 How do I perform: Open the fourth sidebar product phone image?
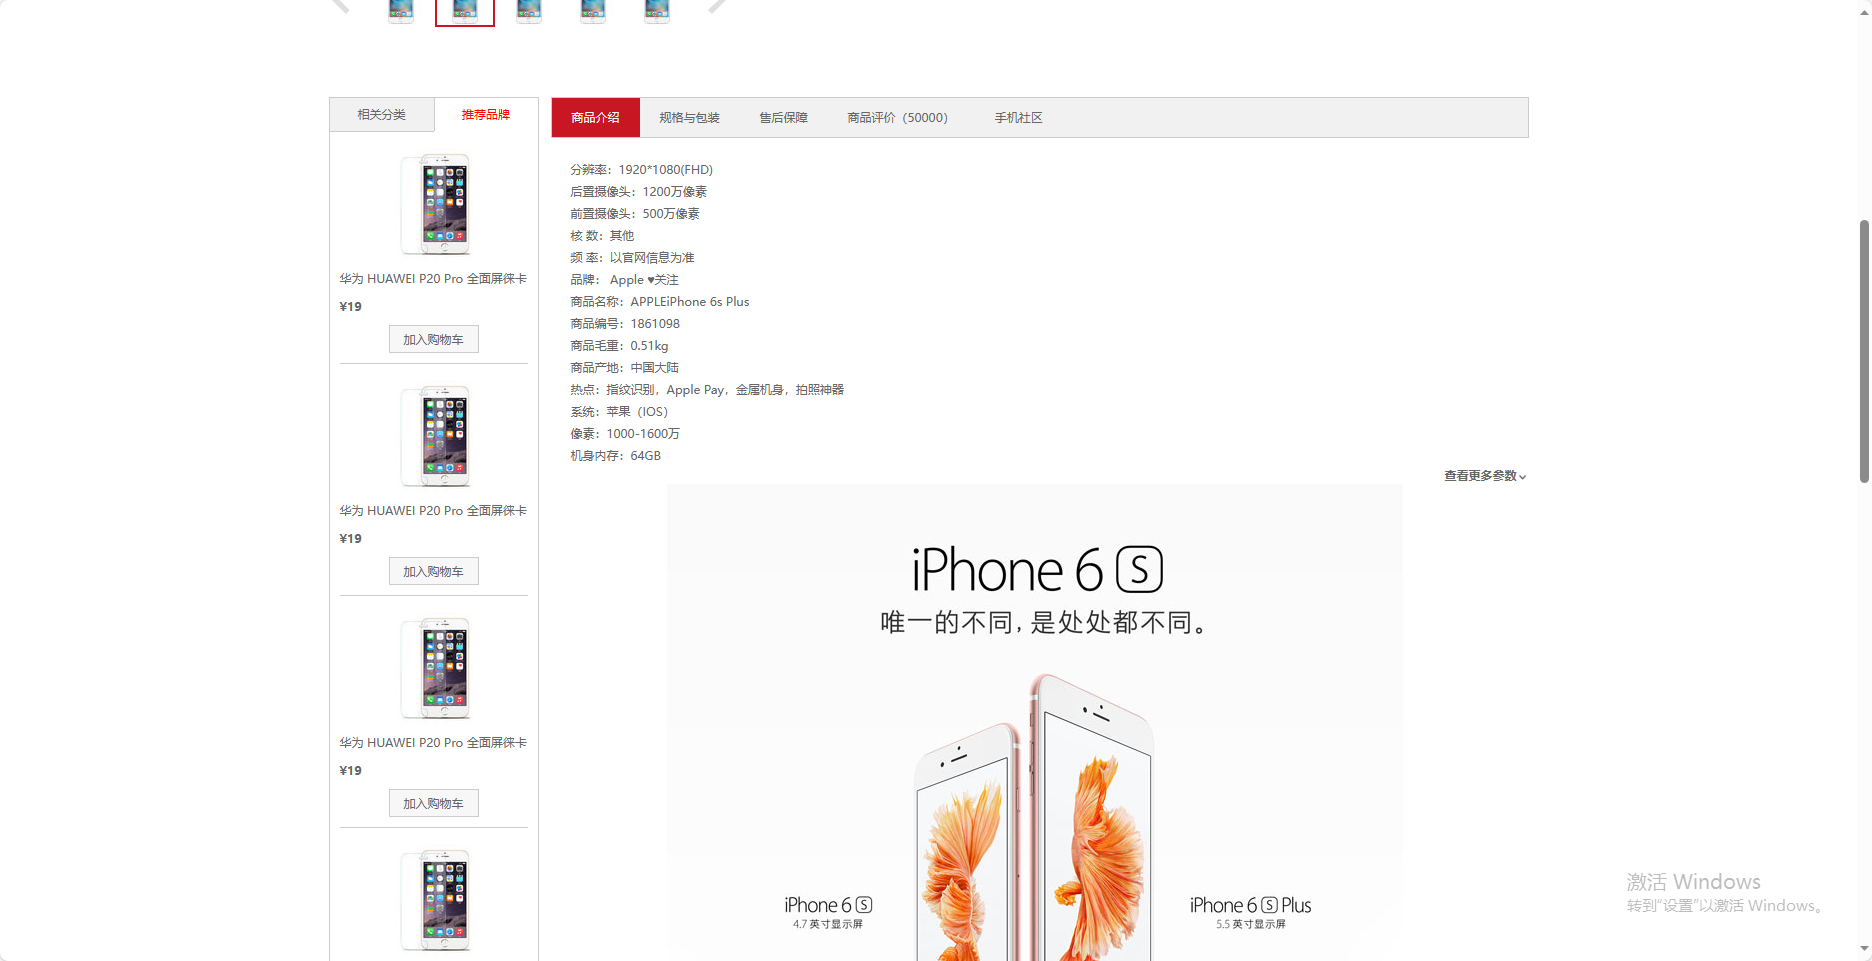[x=435, y=900]
